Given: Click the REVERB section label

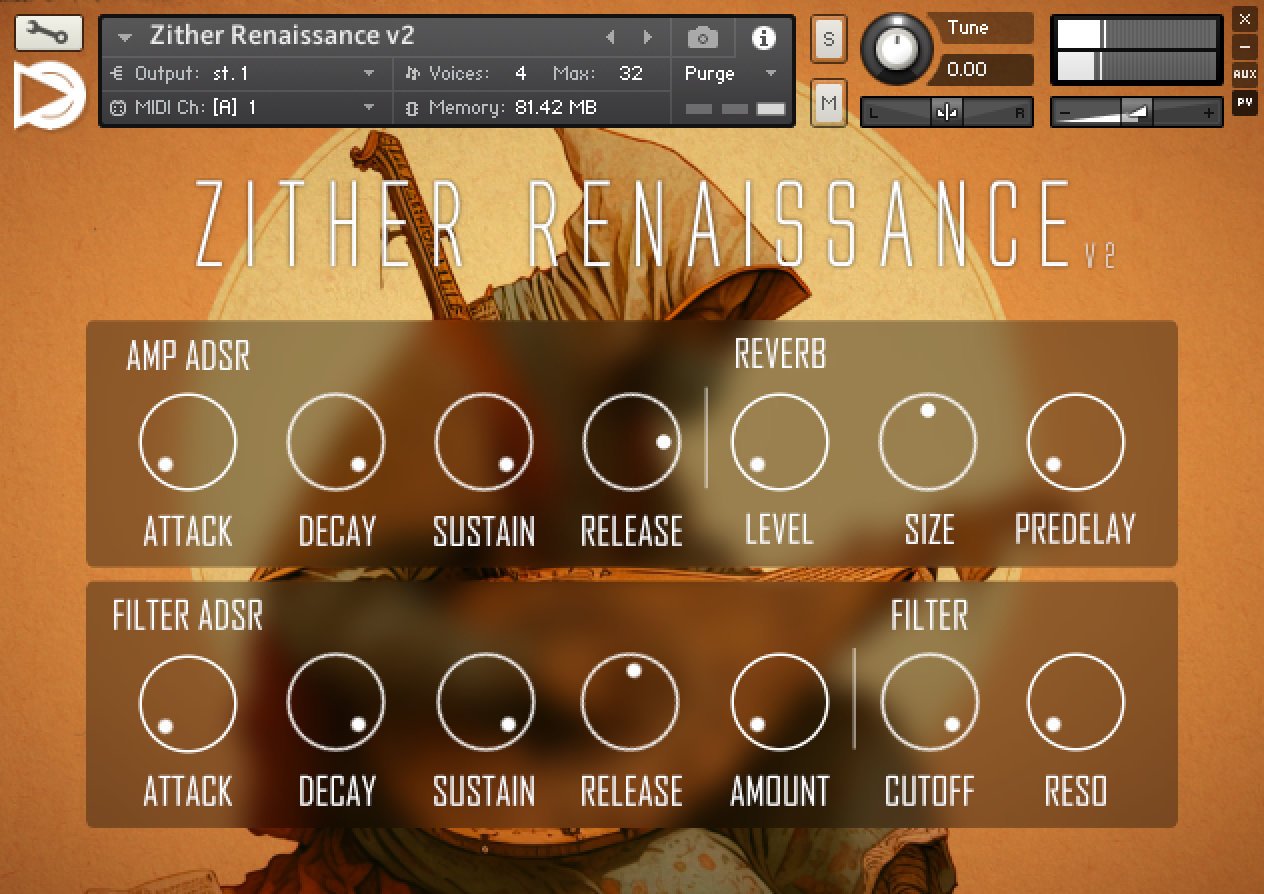Looking at the screenshot, I should click(780, 354).
